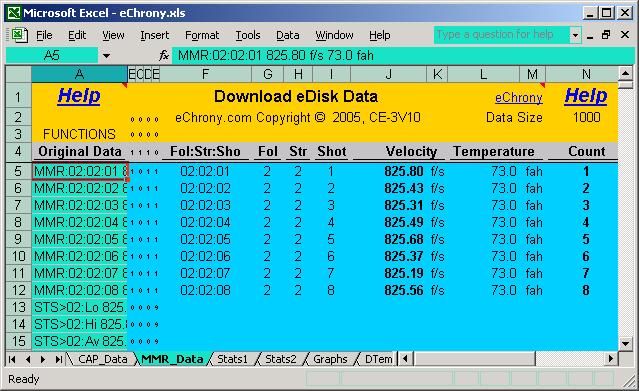Close the workbook with inner X
The height and width of the screenshot is (391, 639).
pyautogui.click(x=625, y=35)
